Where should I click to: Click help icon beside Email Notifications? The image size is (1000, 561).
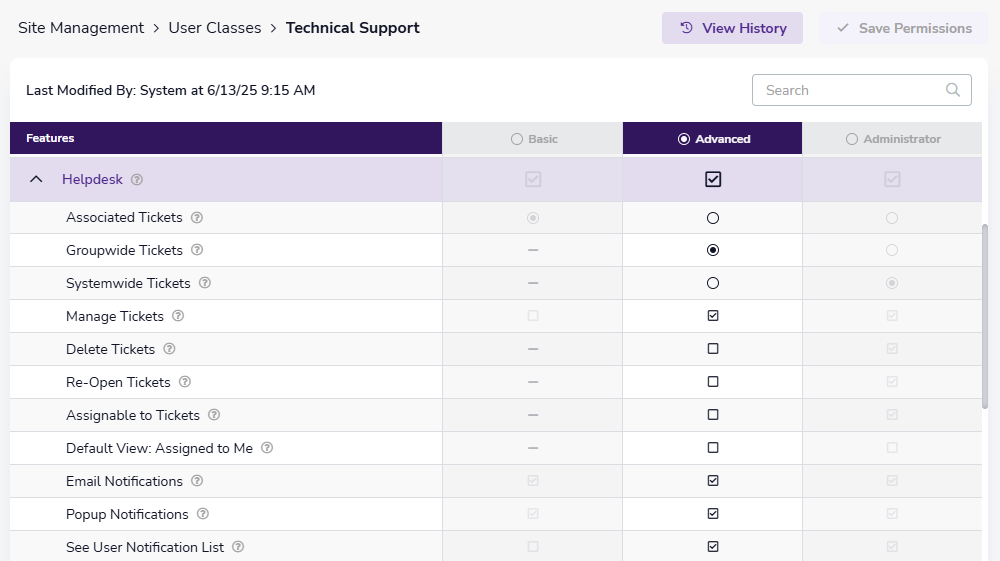[x=197, y=481]
